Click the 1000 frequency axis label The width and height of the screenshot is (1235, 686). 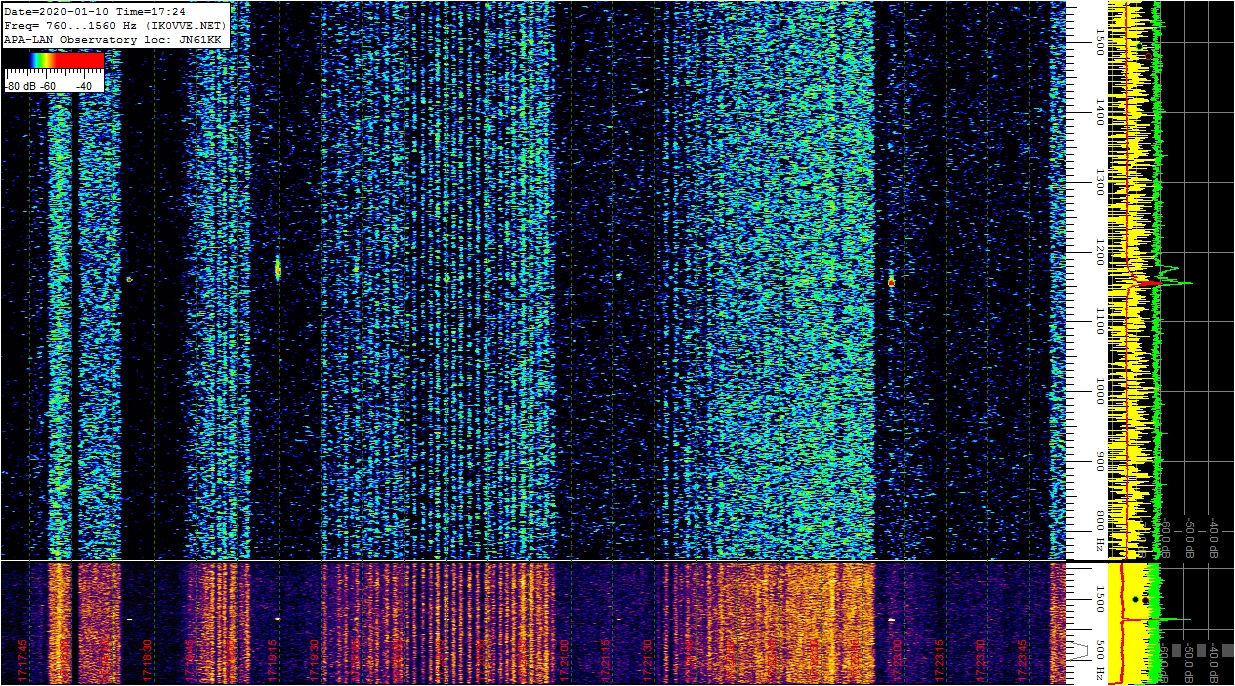(x=1099, y=392)
